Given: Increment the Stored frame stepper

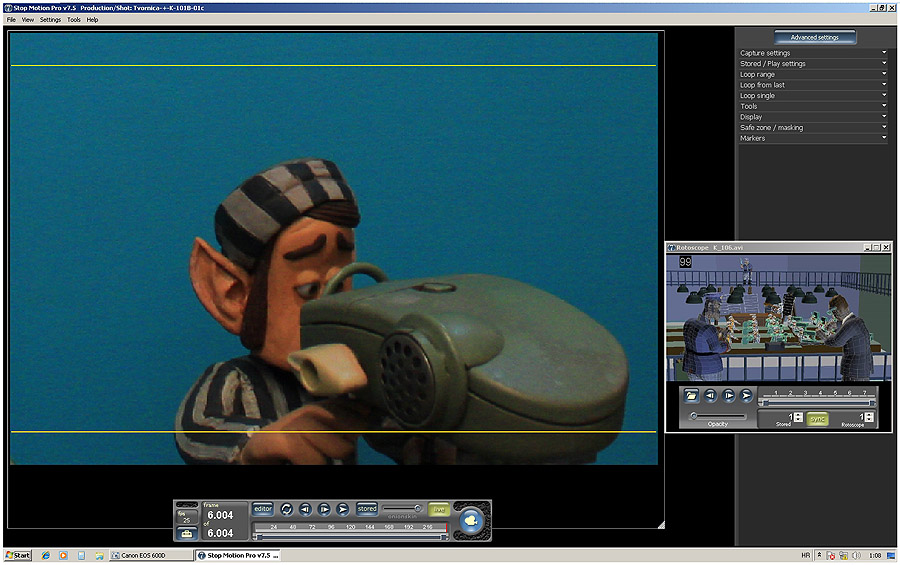Looking at the screenshot, I should [798, 415].
